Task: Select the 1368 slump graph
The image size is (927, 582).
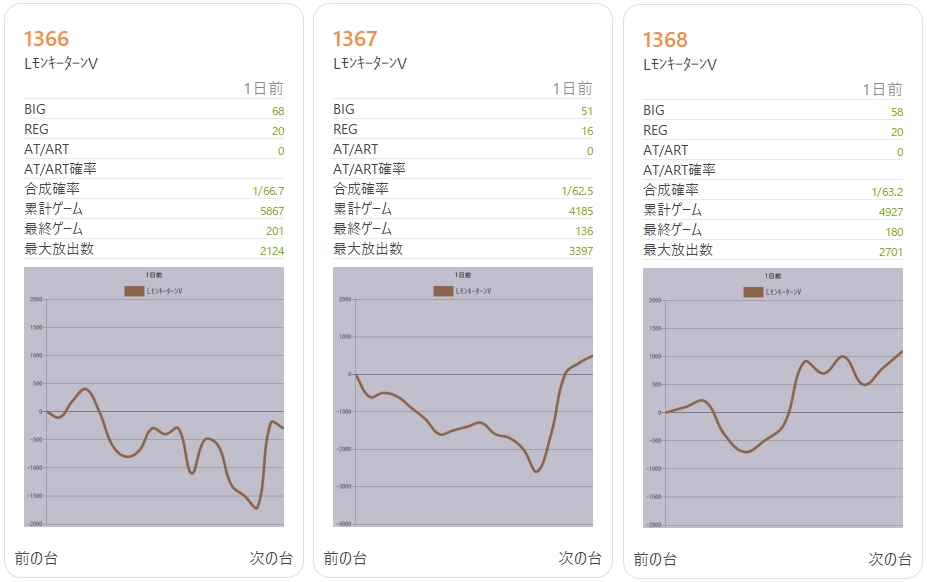Action: (773, 399)
